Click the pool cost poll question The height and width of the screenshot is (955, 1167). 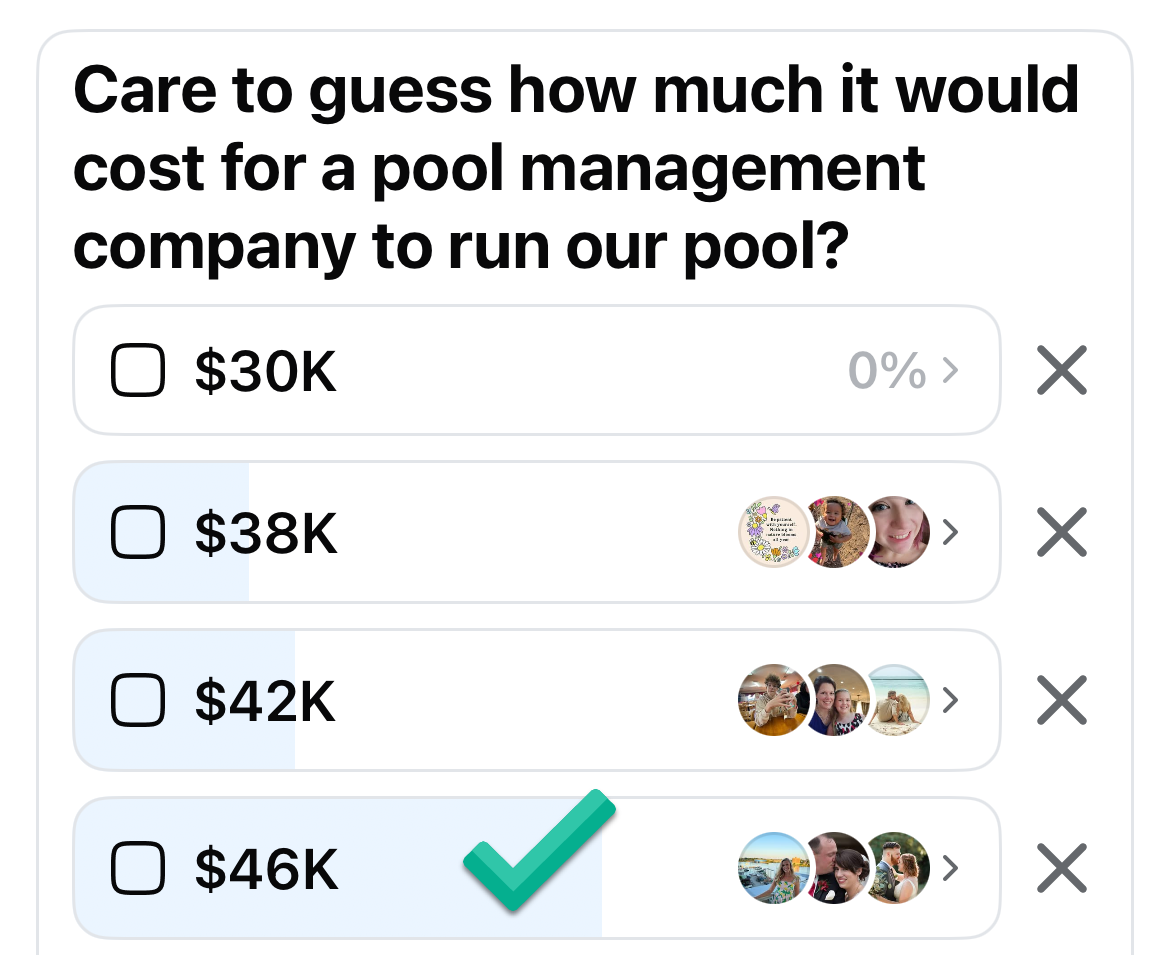tap(576, 167)
